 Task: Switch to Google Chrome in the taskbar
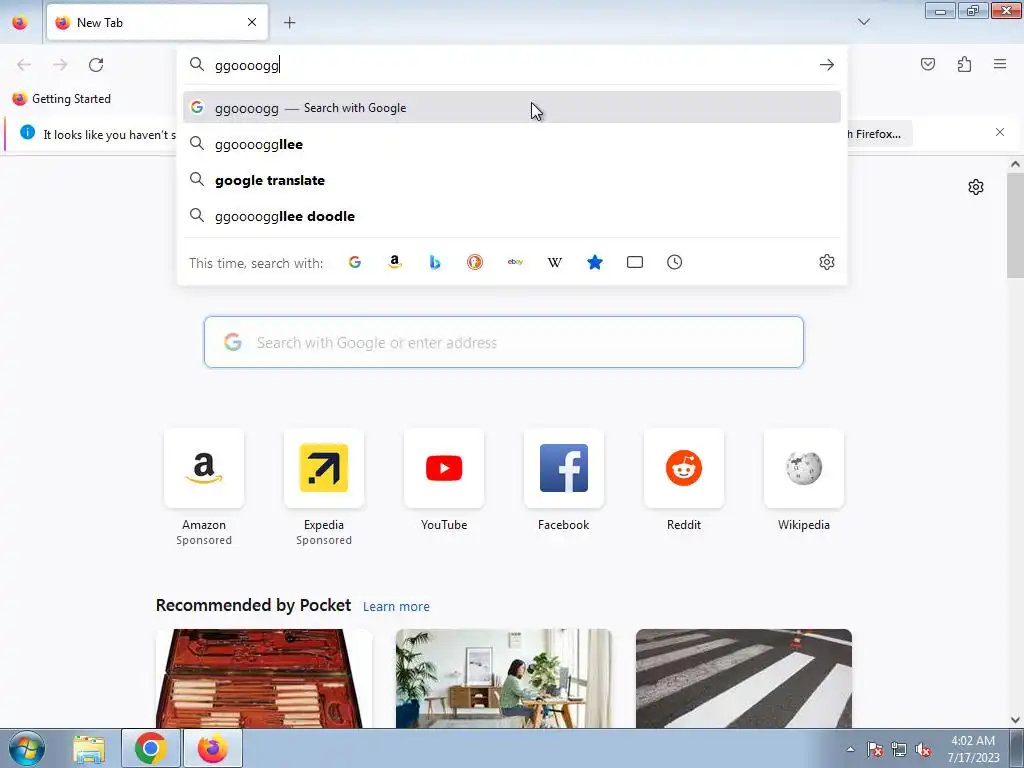[x=151, y=748]
